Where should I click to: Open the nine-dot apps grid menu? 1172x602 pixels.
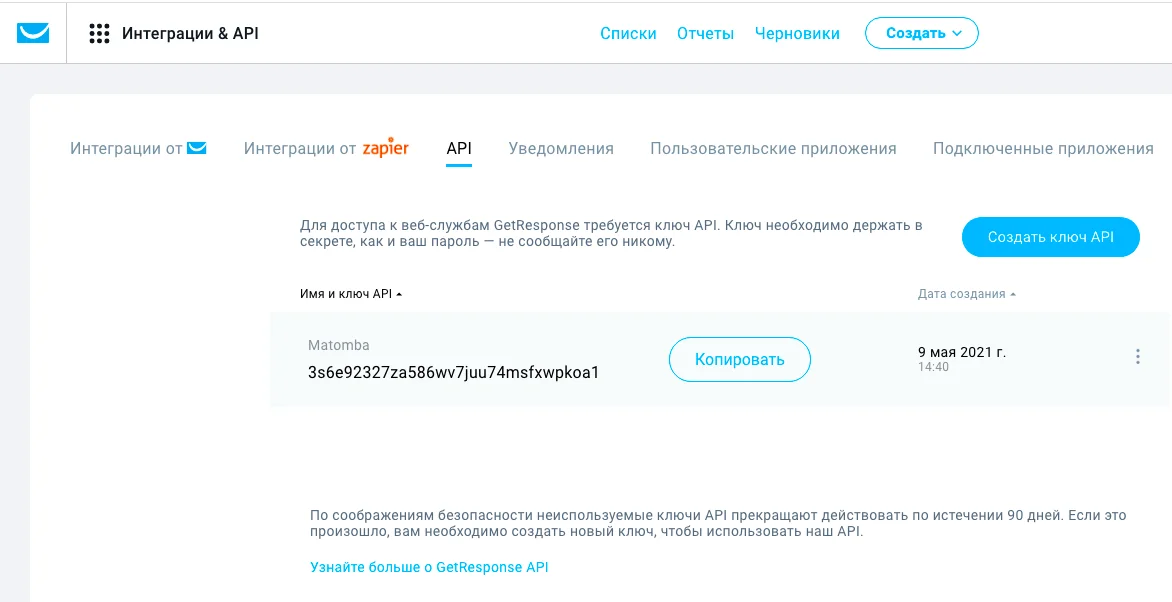pos(99,34)
